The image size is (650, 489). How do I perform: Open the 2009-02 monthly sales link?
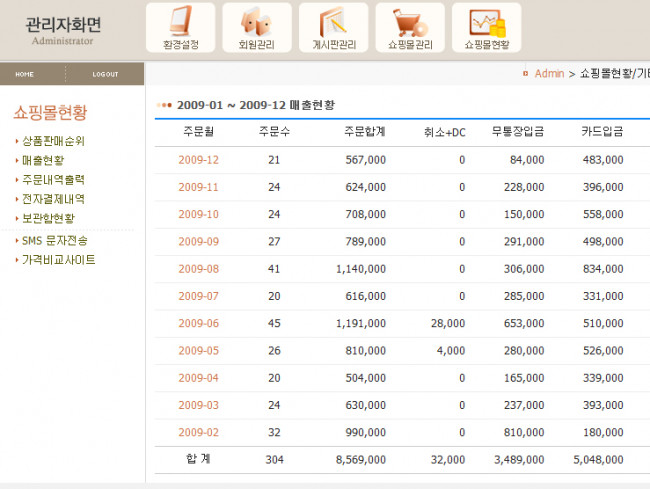[x=198, y=432]
